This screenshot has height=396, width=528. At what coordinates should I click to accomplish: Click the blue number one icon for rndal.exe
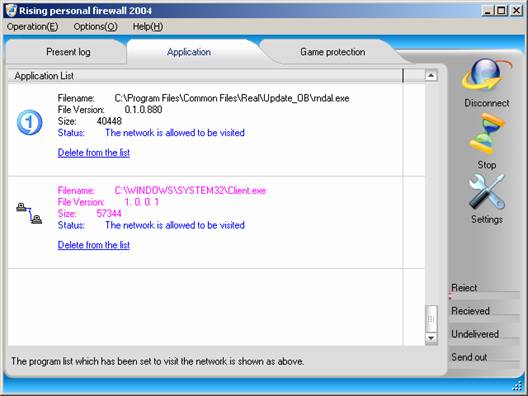coord(30,122)
